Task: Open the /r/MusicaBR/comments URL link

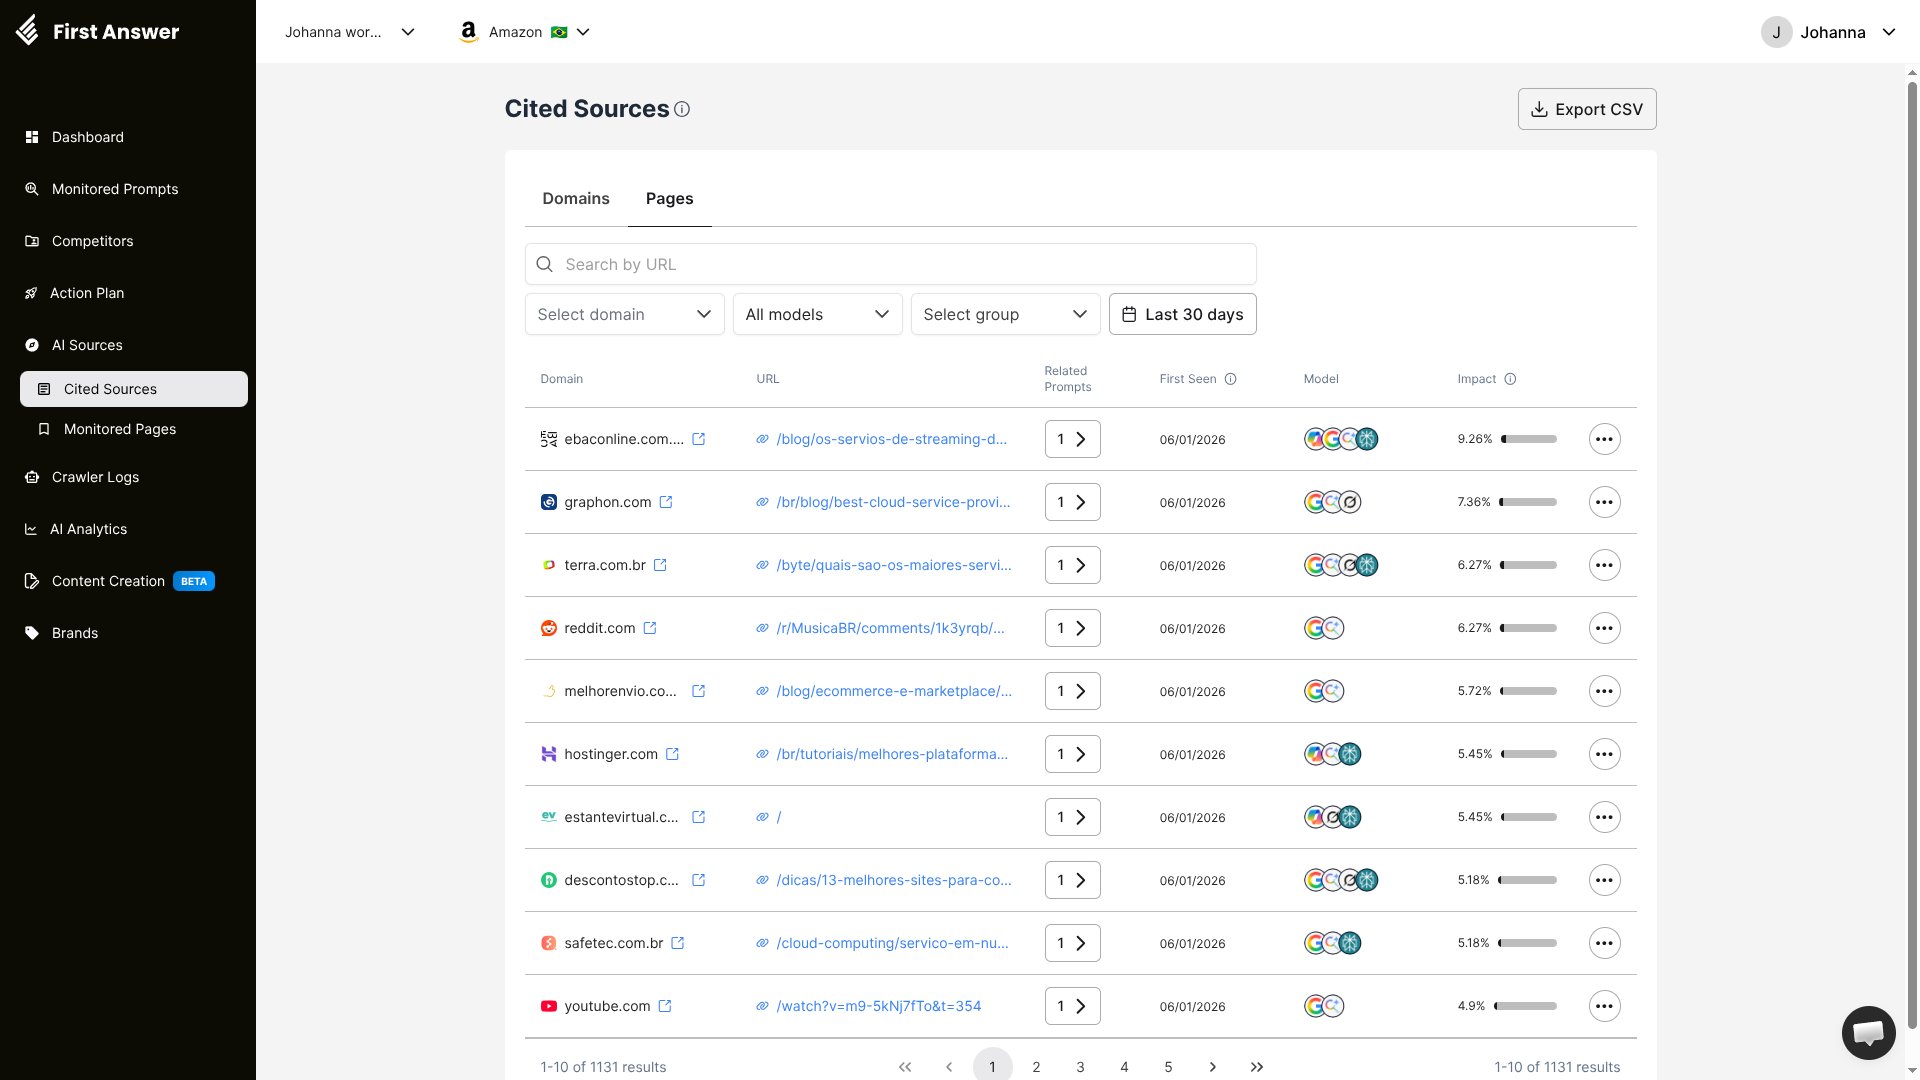Action: pyautogui.click(x=890, y=628)
